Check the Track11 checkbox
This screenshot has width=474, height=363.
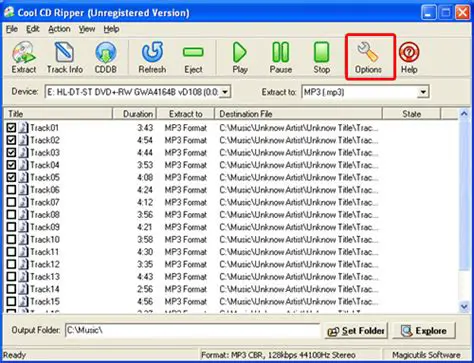coord(11,252)
